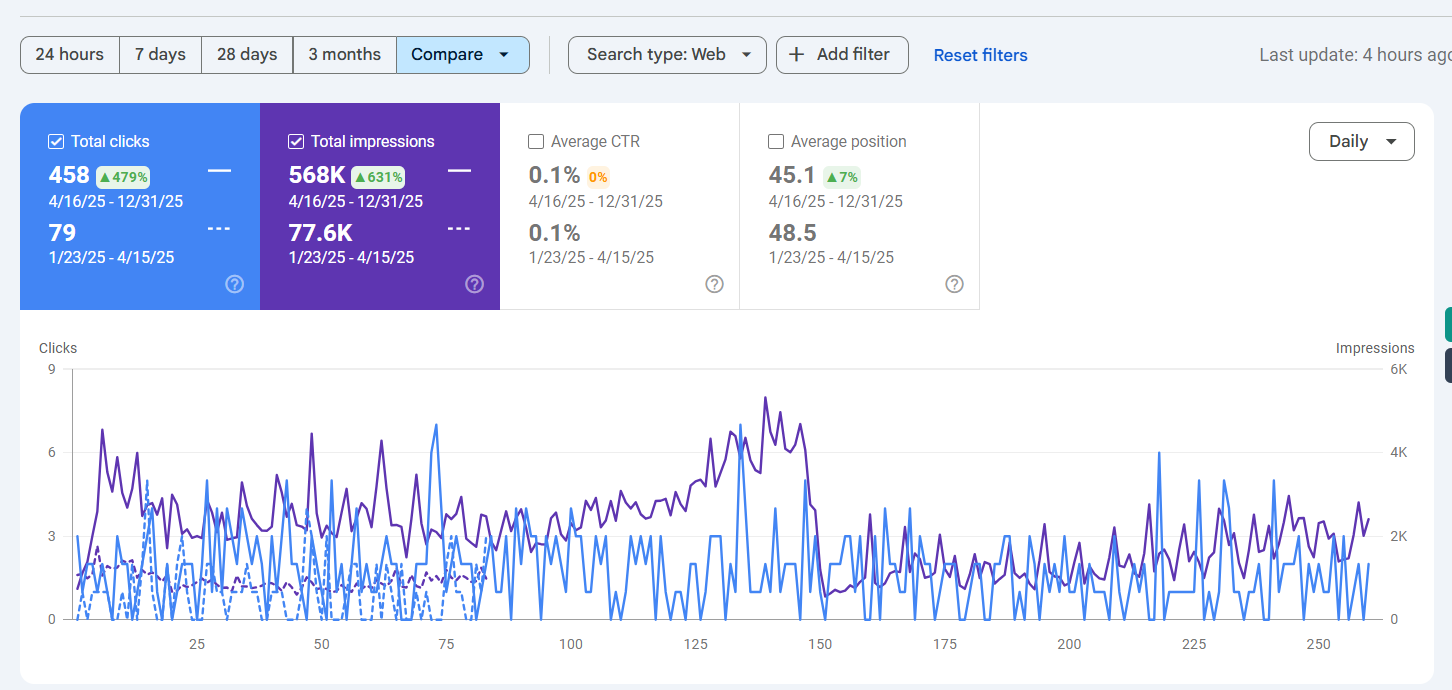The image size is (1452, 690).
Task: Click the solid line legend on Total clicks
Action: [219, 170]
